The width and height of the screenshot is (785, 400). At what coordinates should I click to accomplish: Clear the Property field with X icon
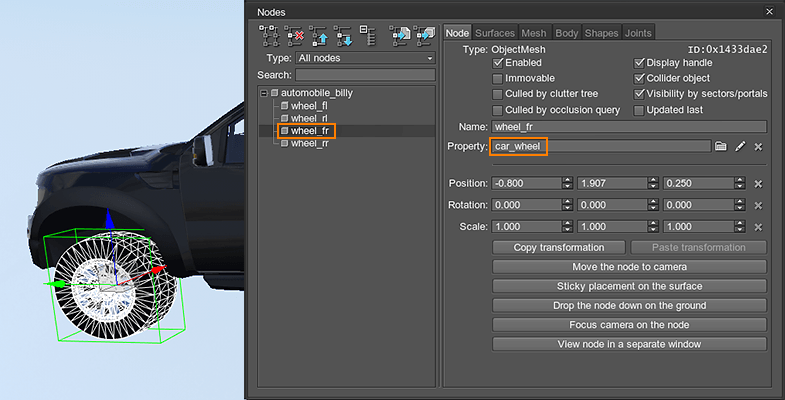(x=758, y=147)
